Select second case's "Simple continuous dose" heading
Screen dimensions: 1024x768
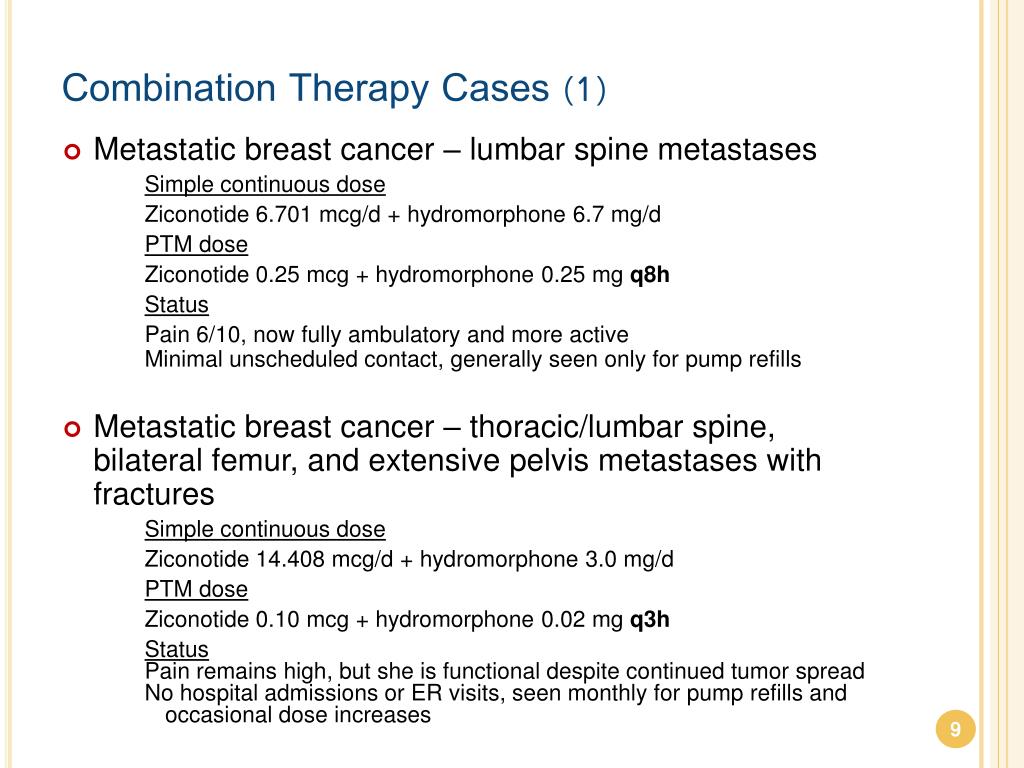pyautogui.click(x=265, y=530)
